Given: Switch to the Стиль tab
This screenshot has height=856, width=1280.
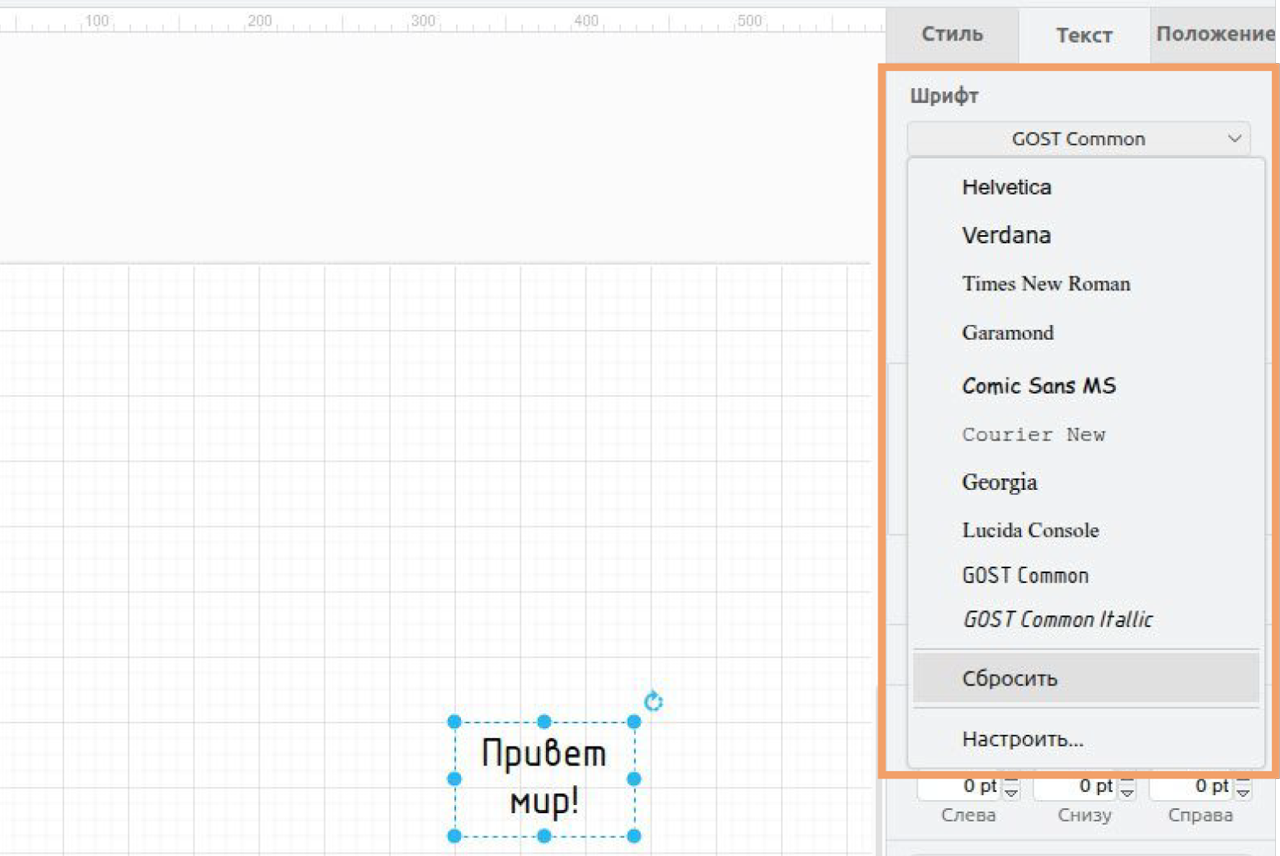Looking at the screenshot, I should point(952,34).
